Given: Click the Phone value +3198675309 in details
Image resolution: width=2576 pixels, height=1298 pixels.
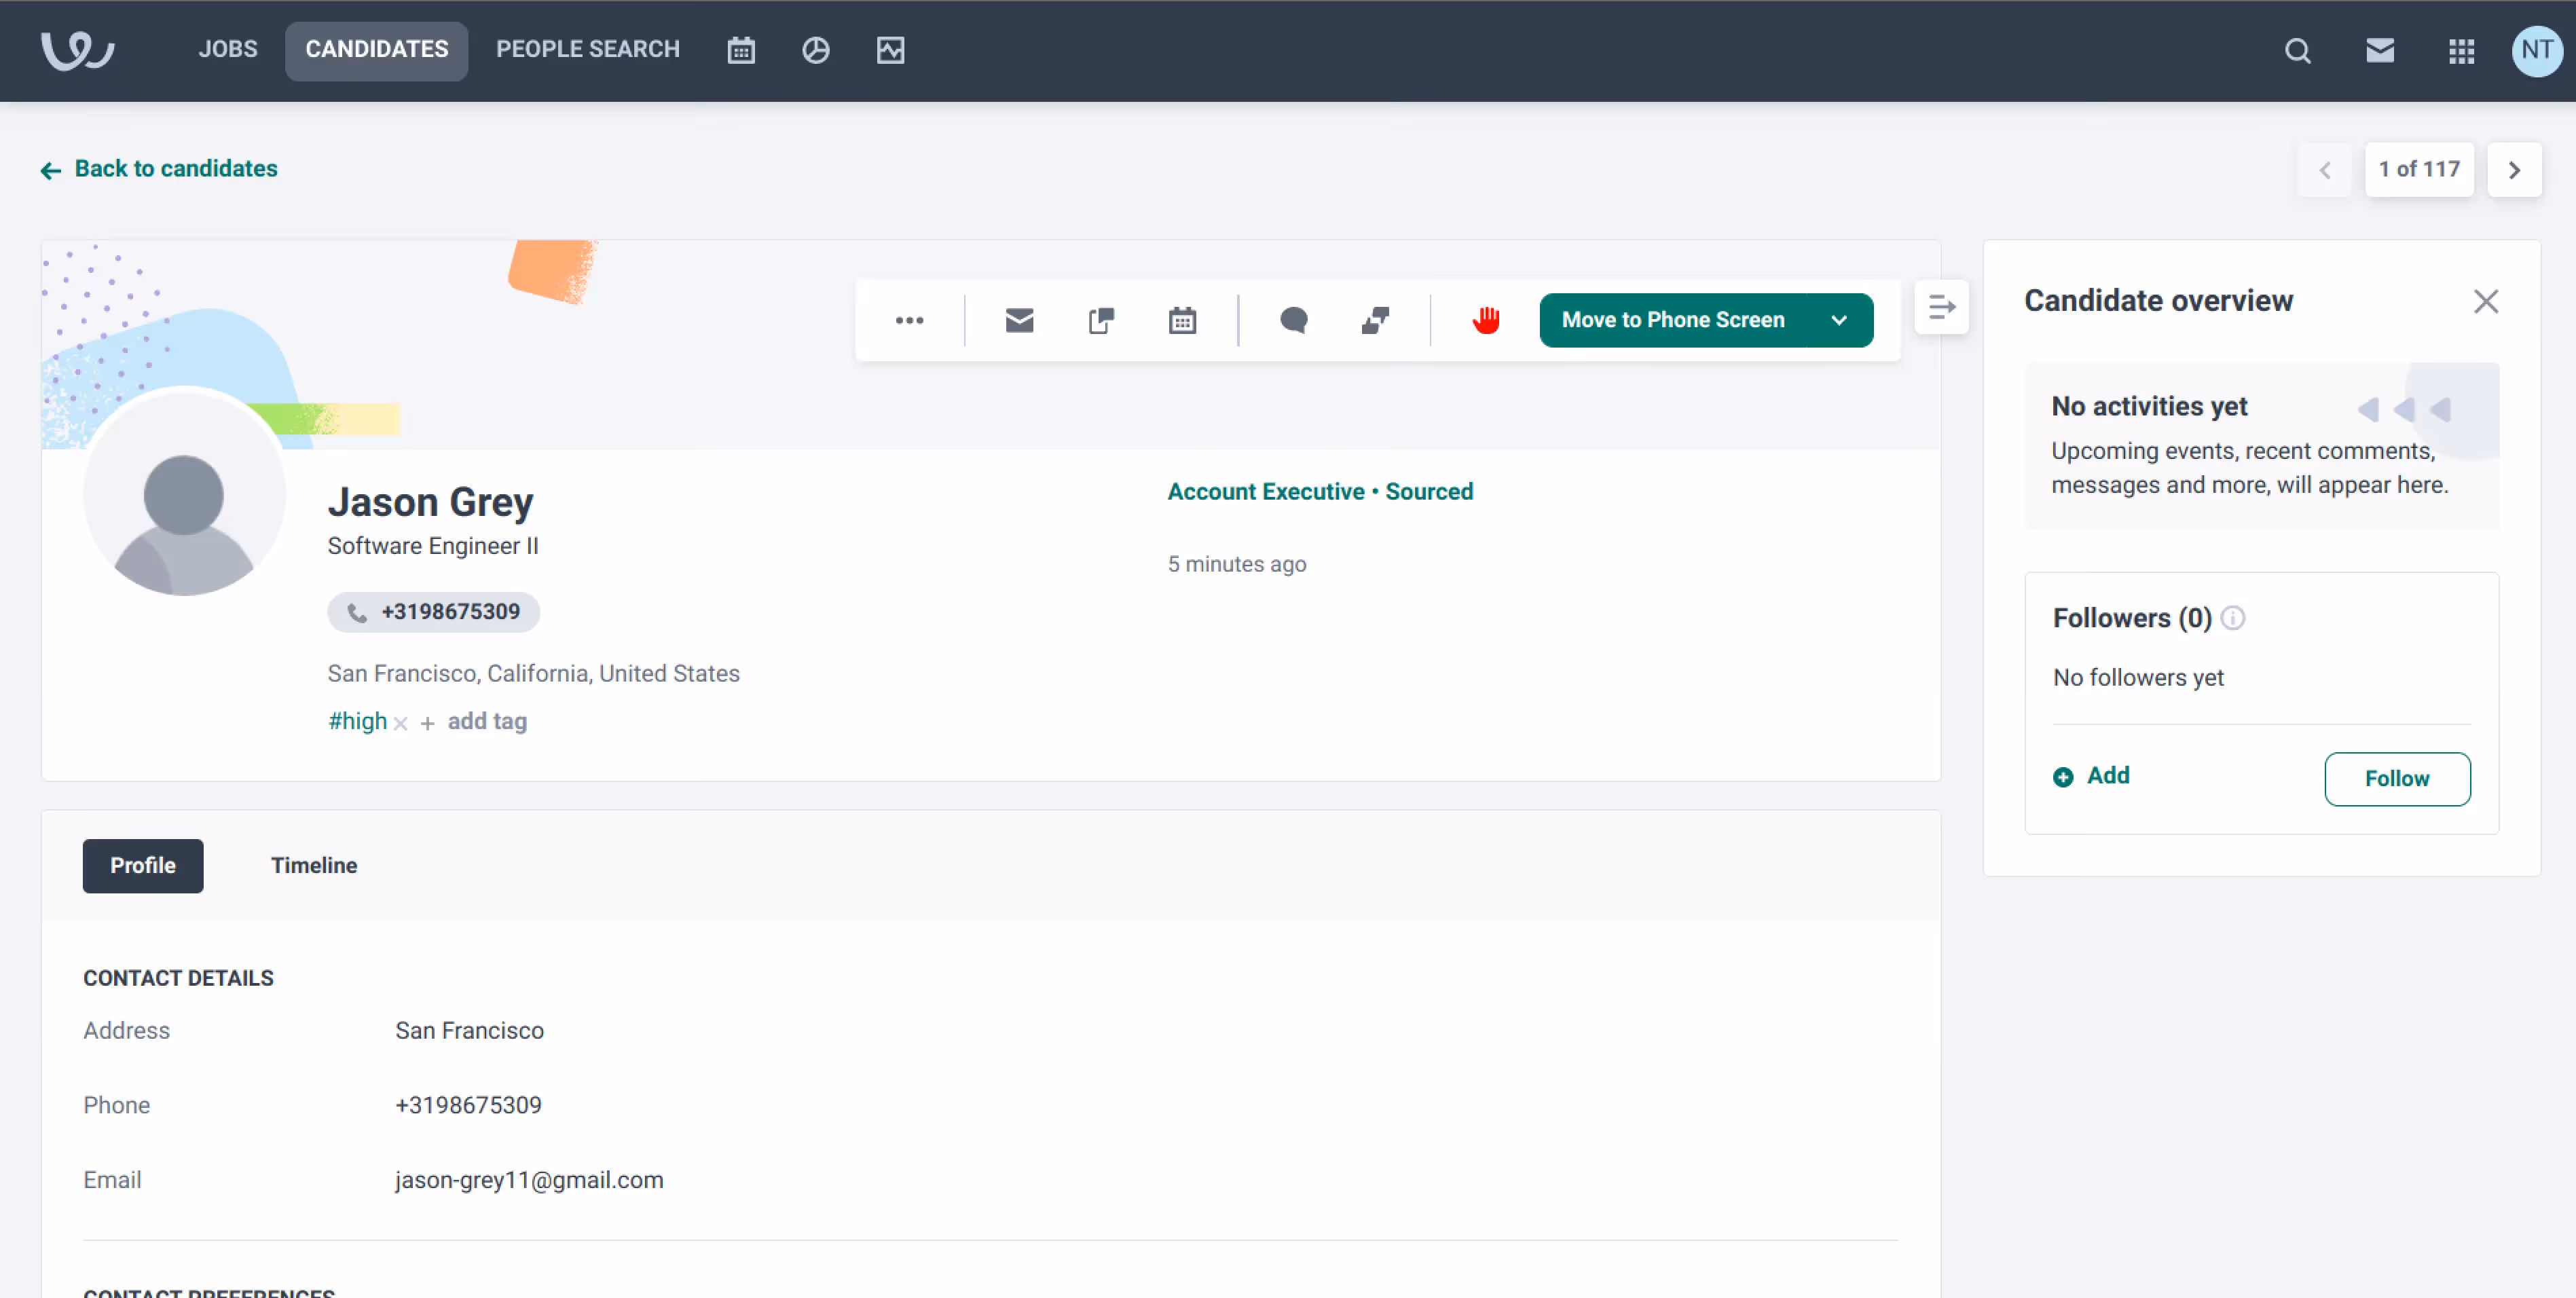Looking at the screenshot, I should coord(468,1105).
